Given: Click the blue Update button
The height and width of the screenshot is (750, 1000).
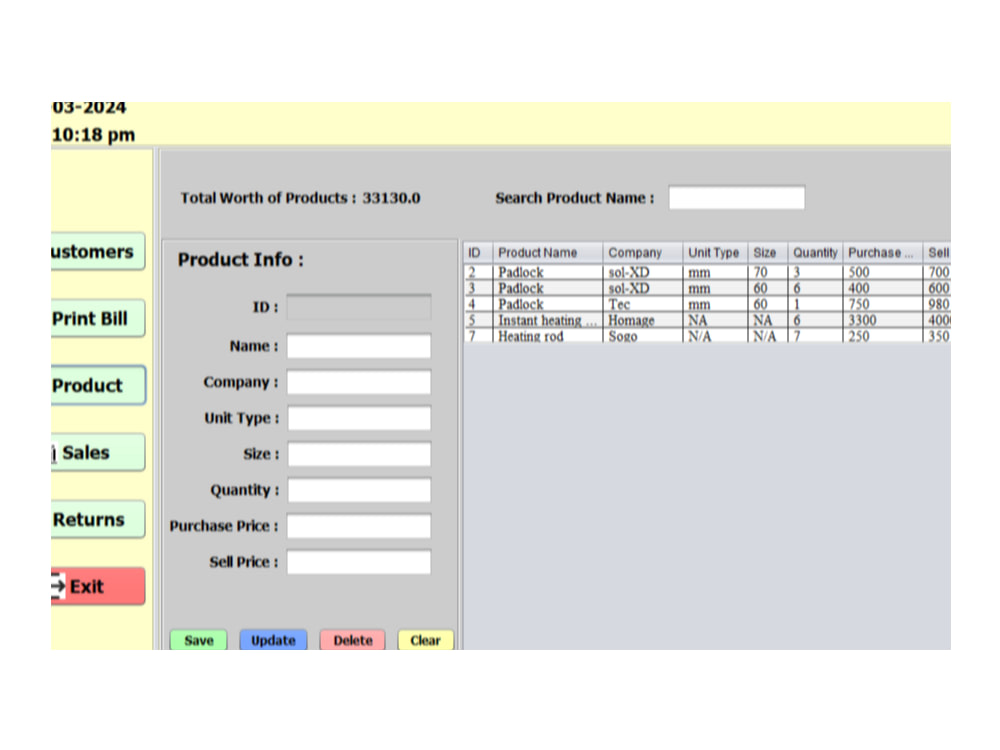Looking at the screenshot, I should (x=273, y=640).
